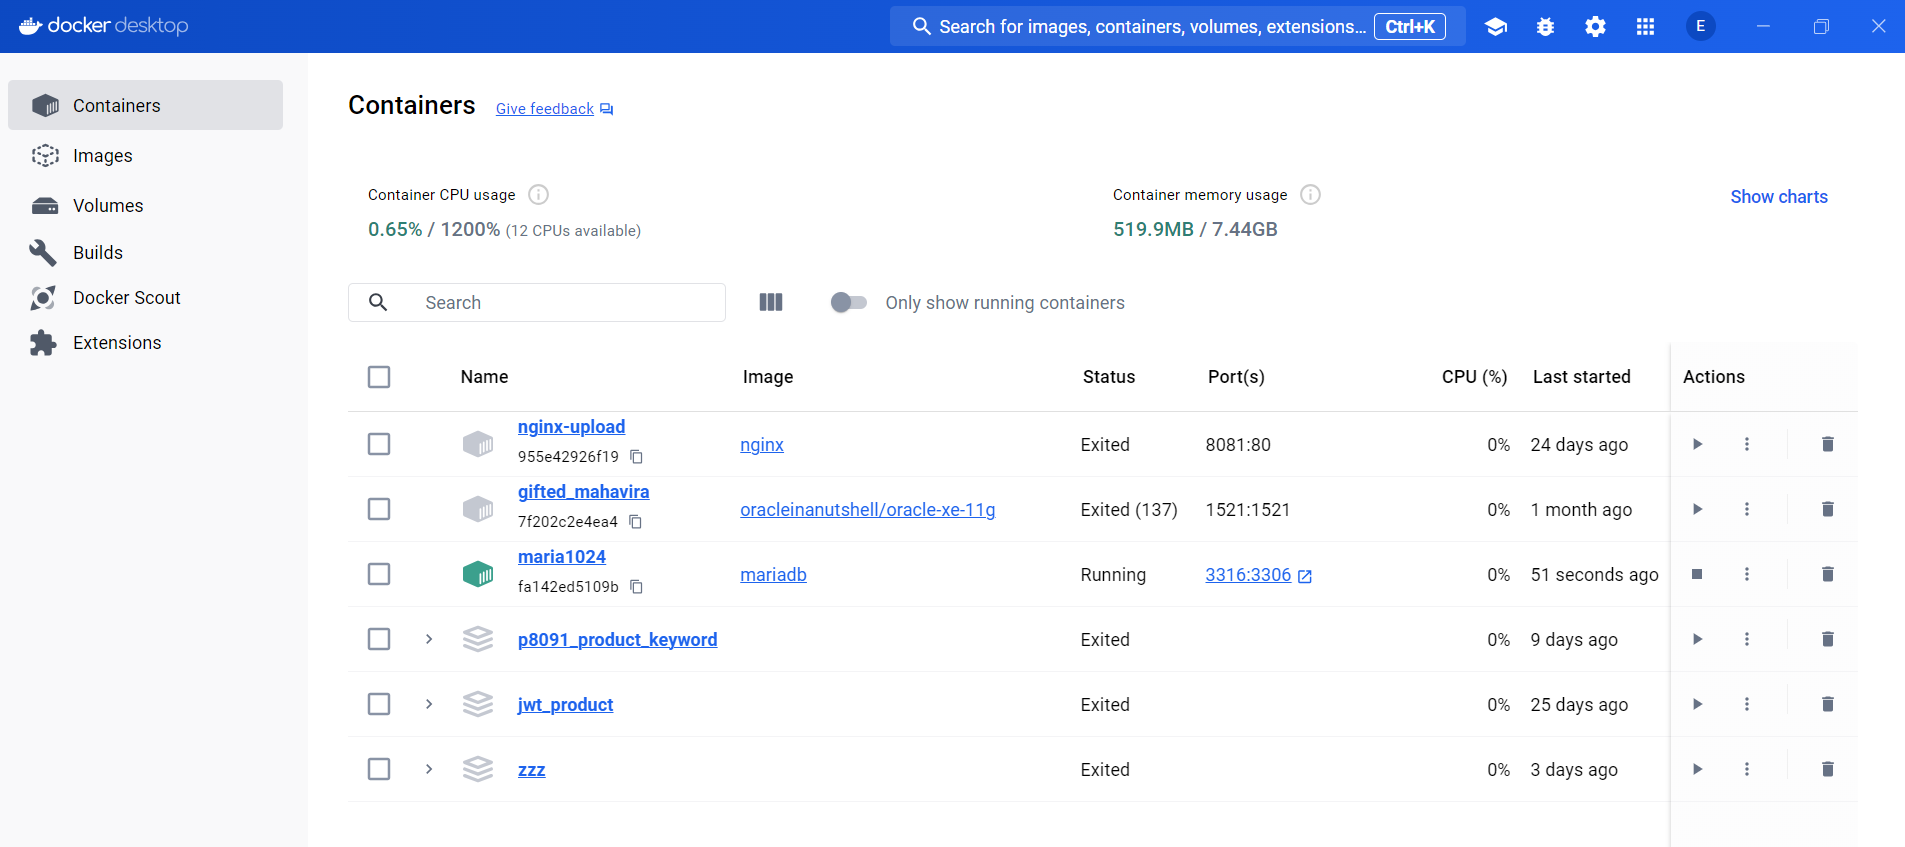Delete the jwt_product stack
This screenshot has height=847, width=1905.
point(1827,704)
